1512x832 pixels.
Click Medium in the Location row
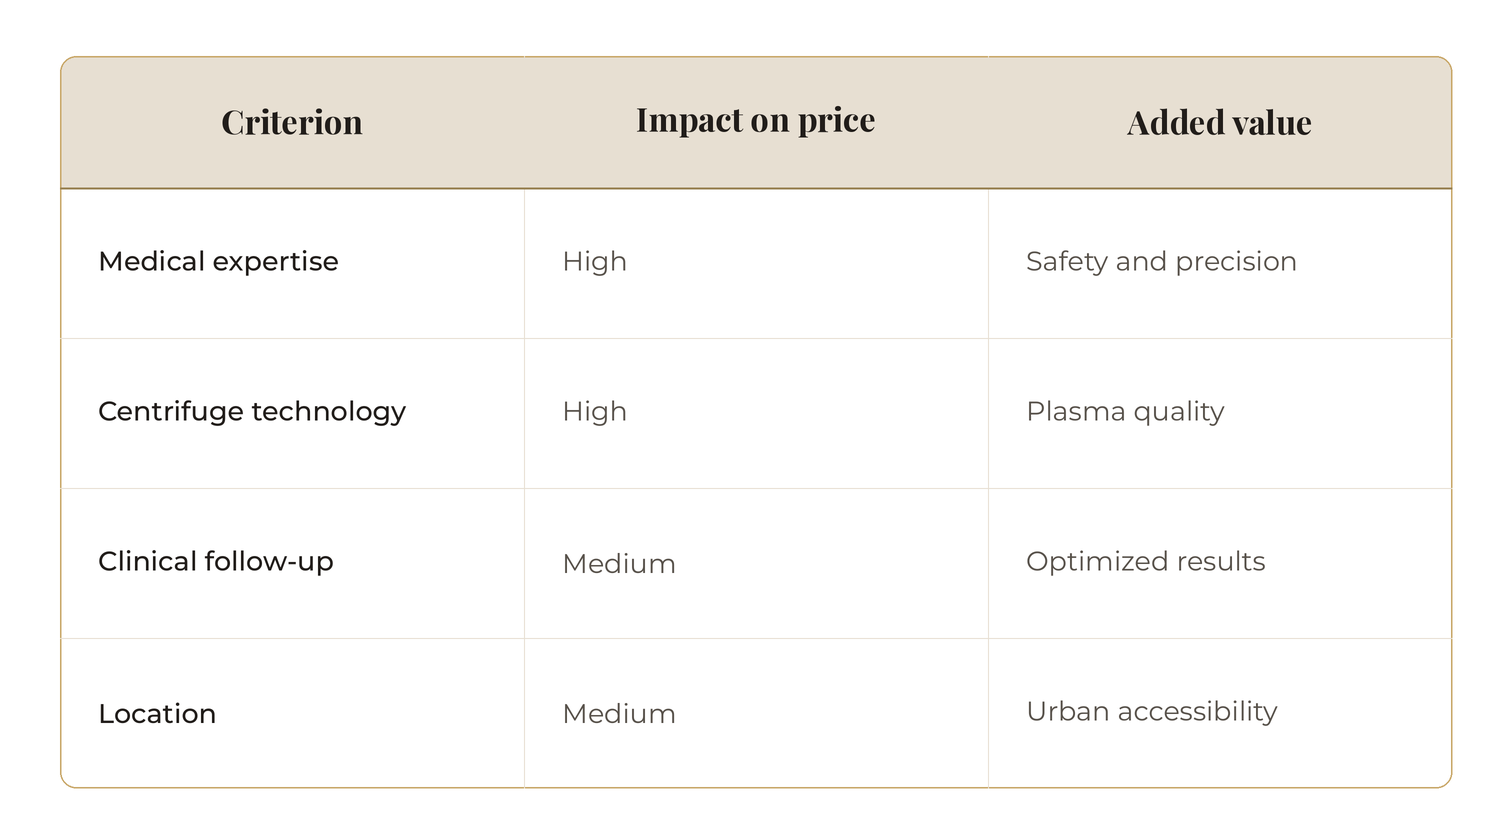tap(619, 714)
